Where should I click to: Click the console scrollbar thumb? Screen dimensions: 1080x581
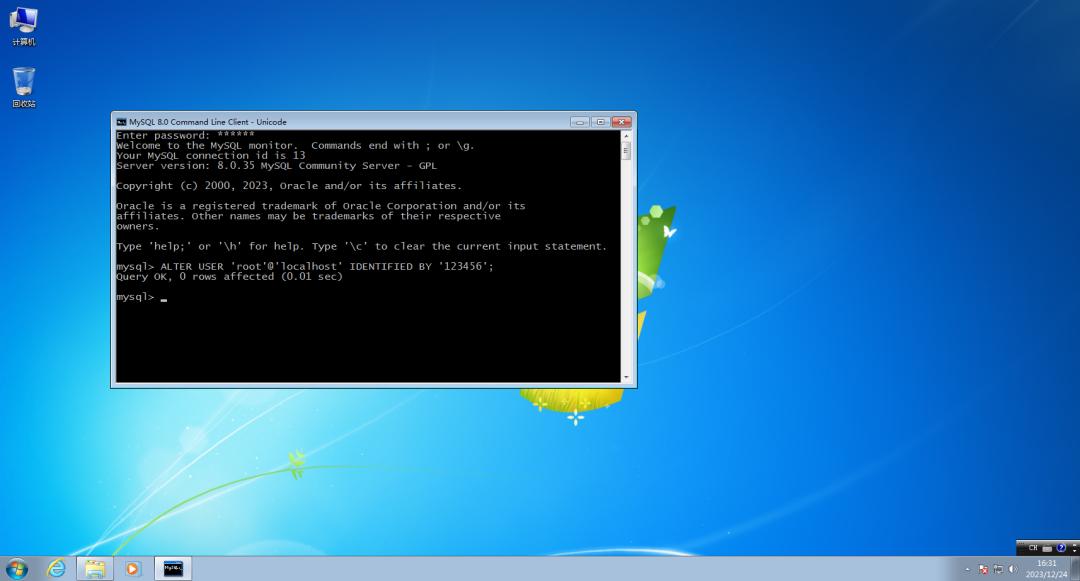(x=626, y=151)
